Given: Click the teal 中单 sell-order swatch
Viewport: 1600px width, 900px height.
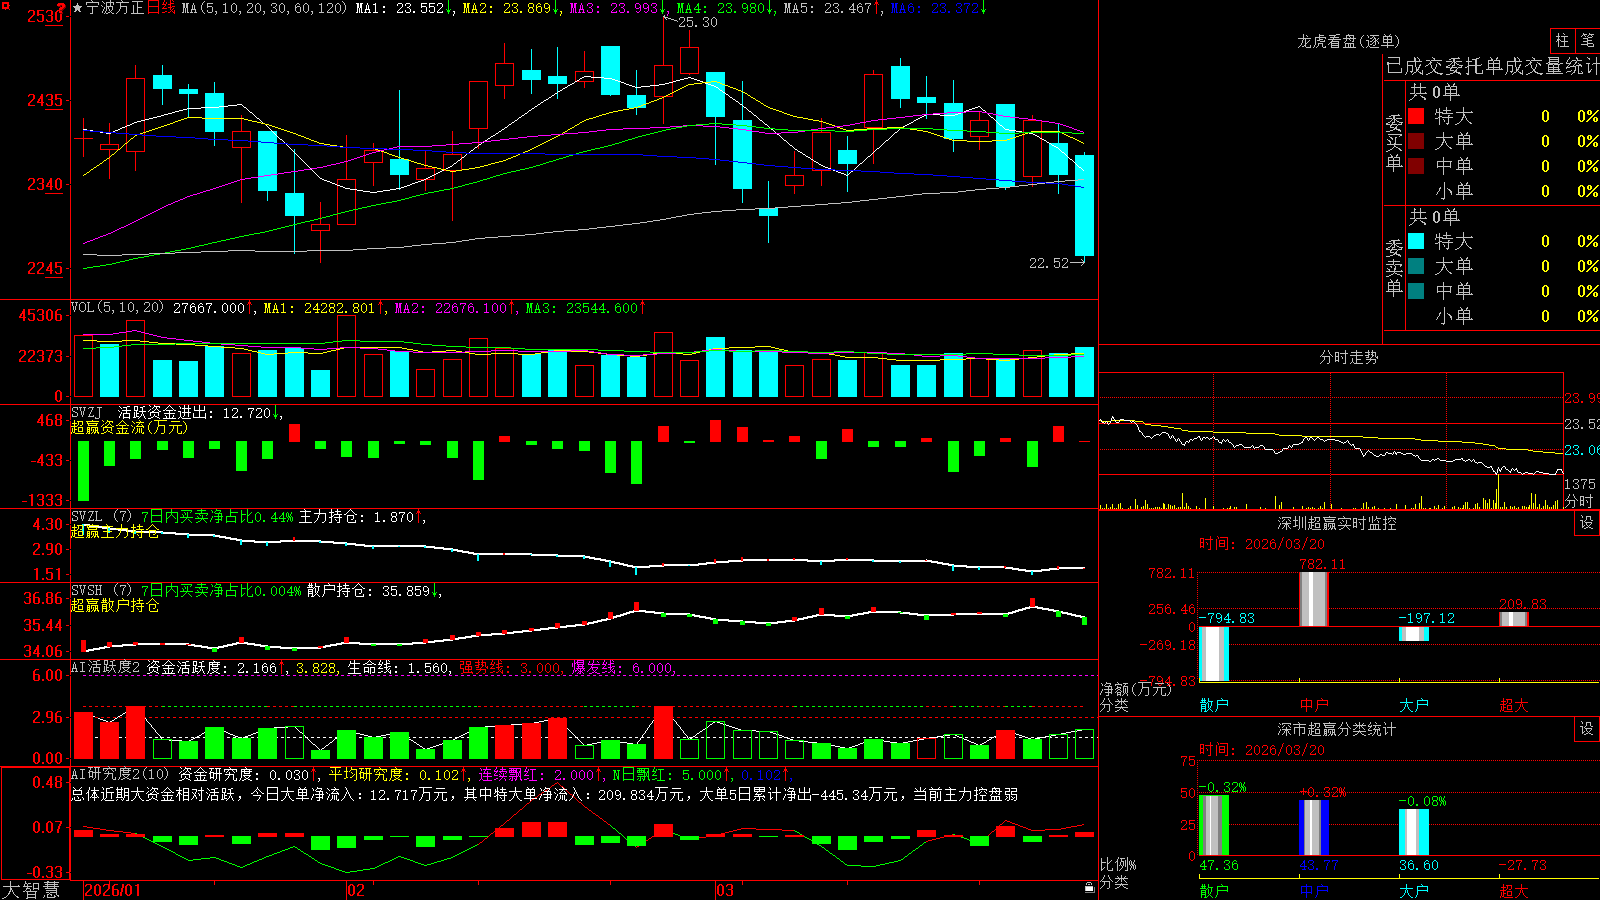Looking at the screenshot, I should pyautogui.click(x=1416, y=291).
